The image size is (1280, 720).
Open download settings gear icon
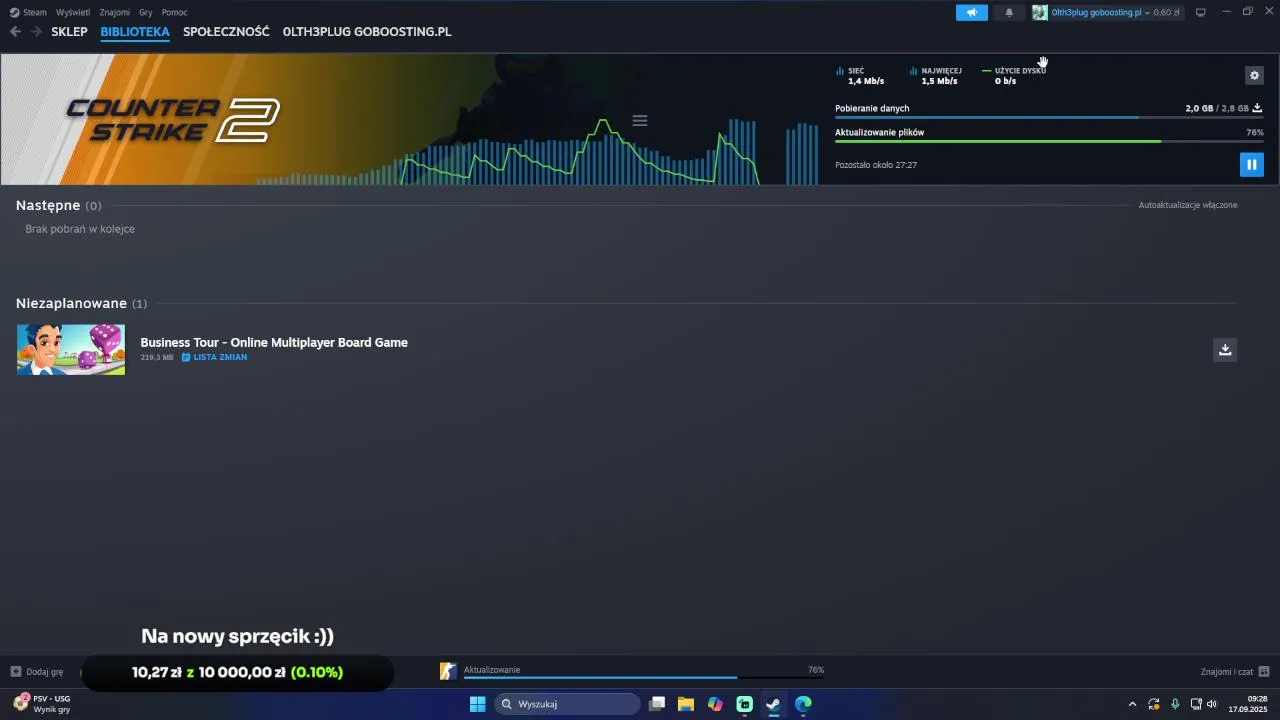click(x=1254, y=75)
